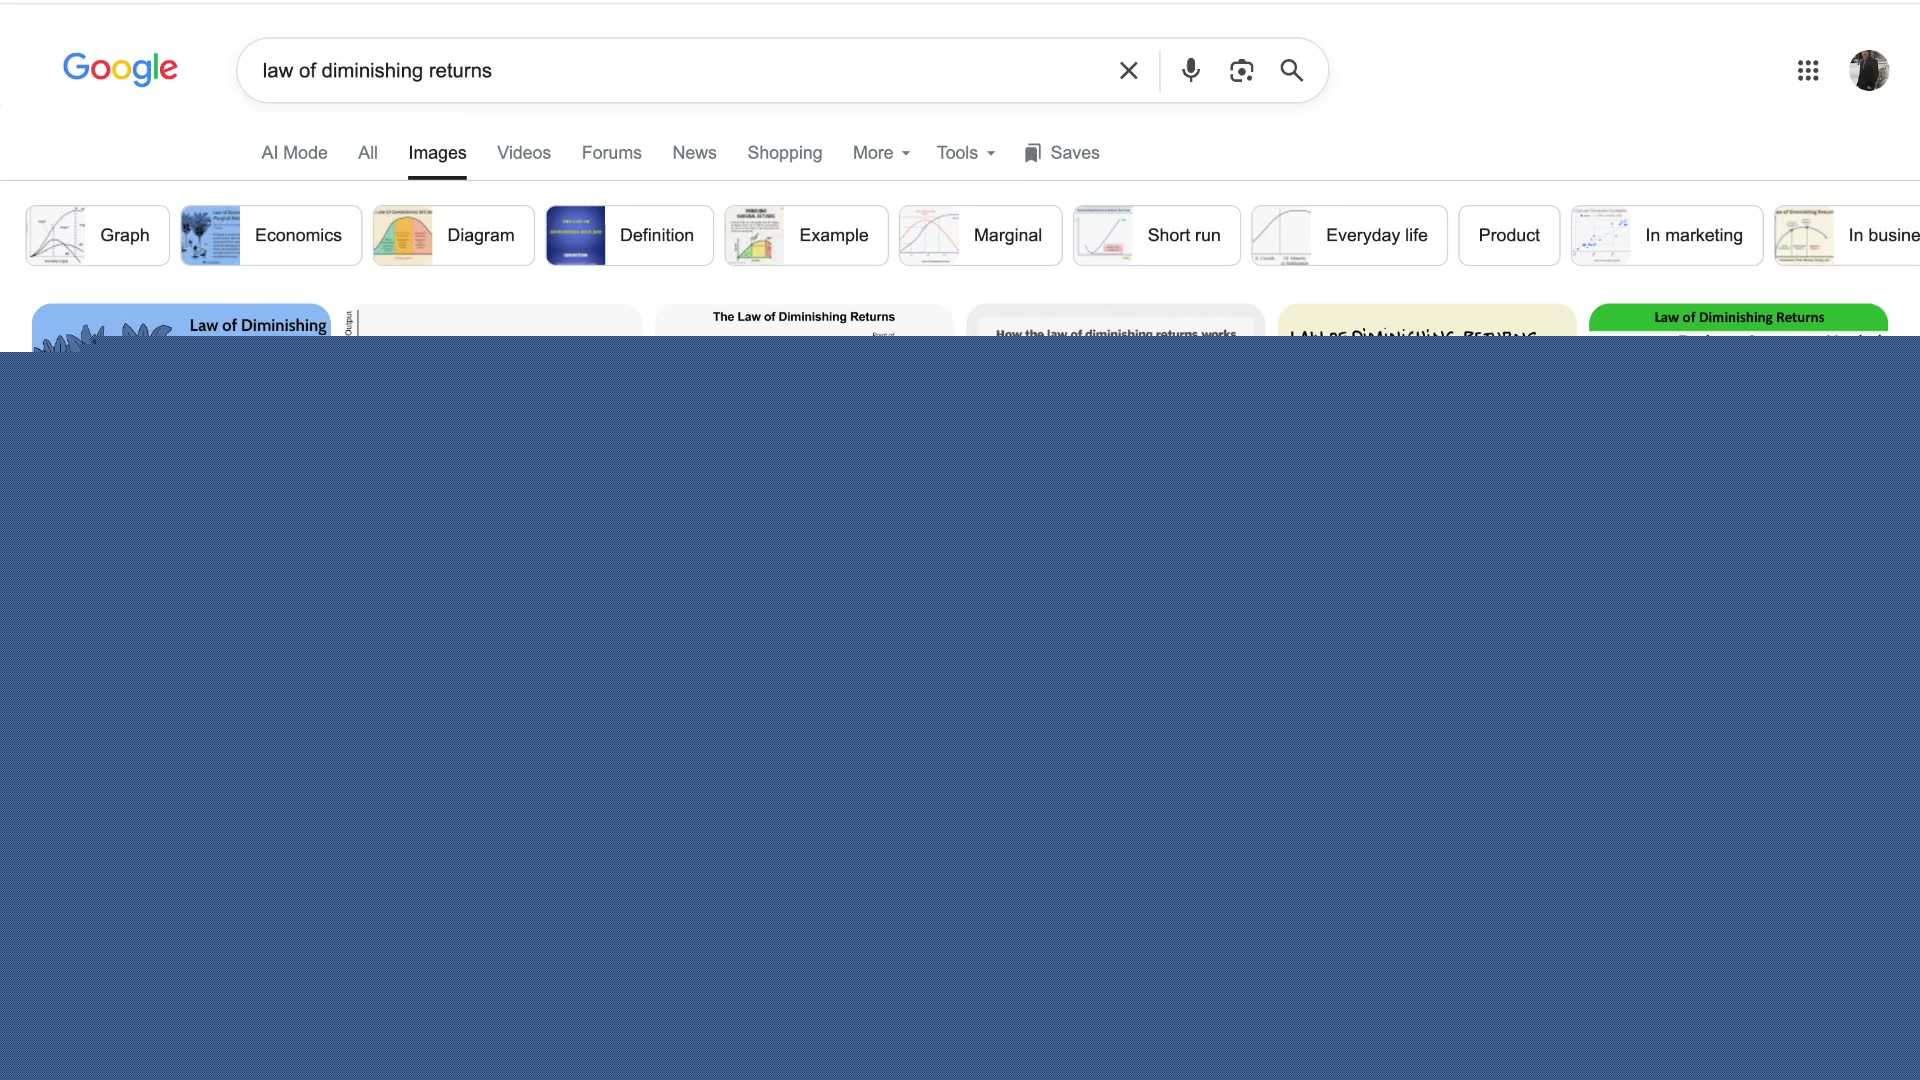This screenshot has height=1080, width=1920.
Task: Open the Forums tab
Action: 612,153
